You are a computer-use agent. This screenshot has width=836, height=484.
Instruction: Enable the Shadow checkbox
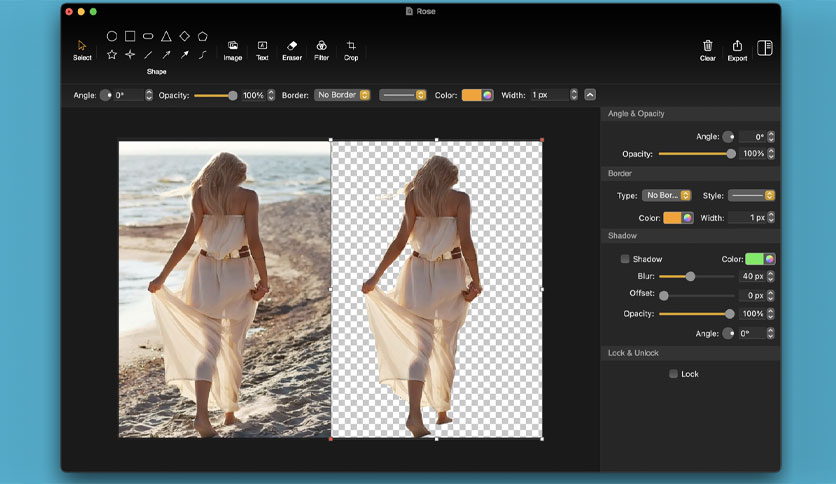pyautogui.click(x=624, y=259)
